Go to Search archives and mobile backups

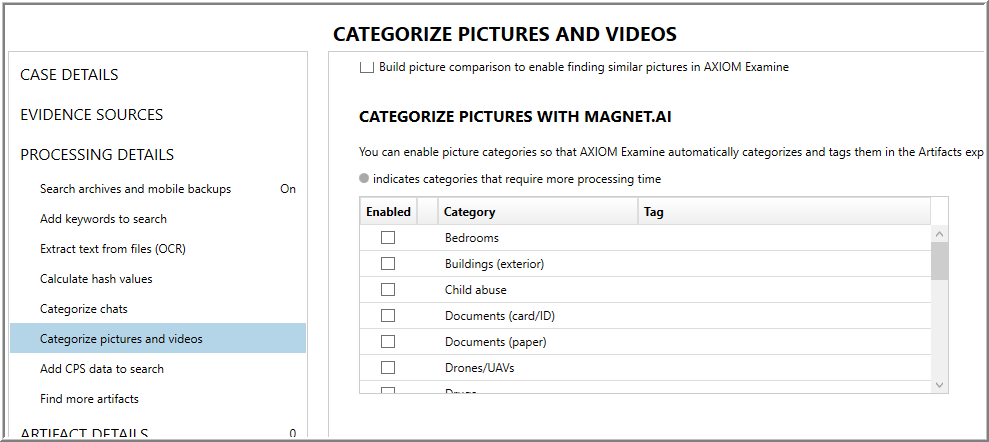(135, 189)
